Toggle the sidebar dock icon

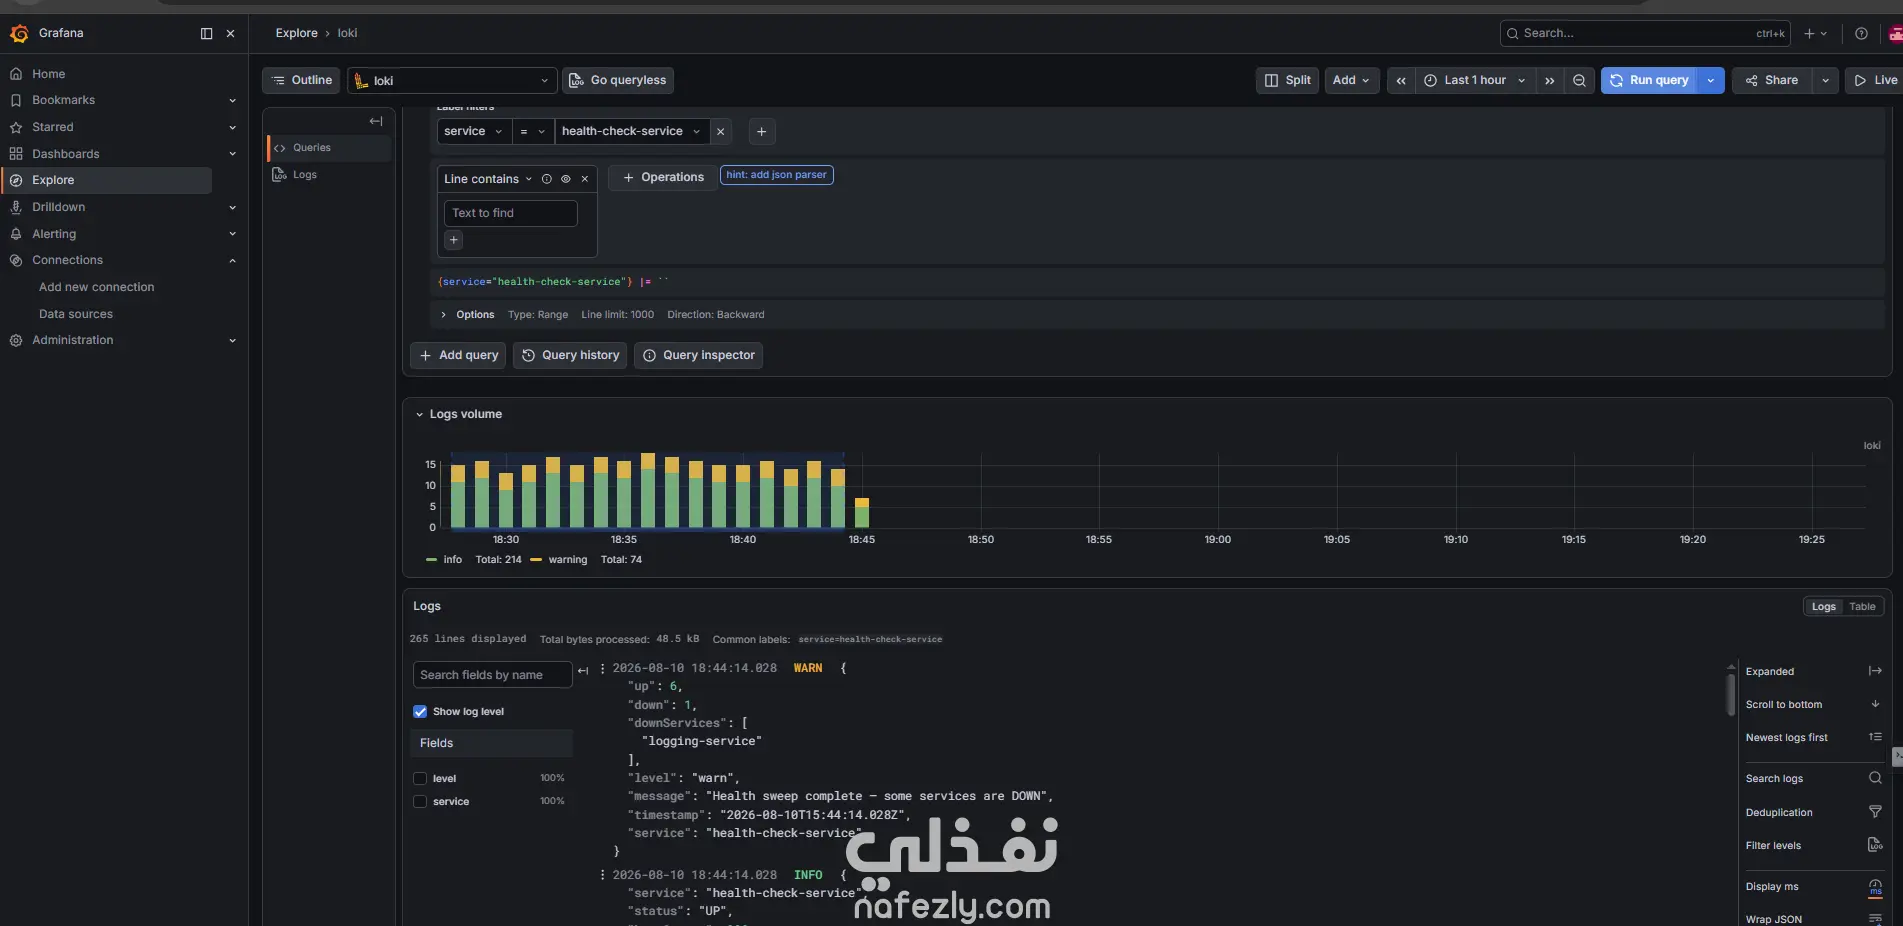pos(207,34)
